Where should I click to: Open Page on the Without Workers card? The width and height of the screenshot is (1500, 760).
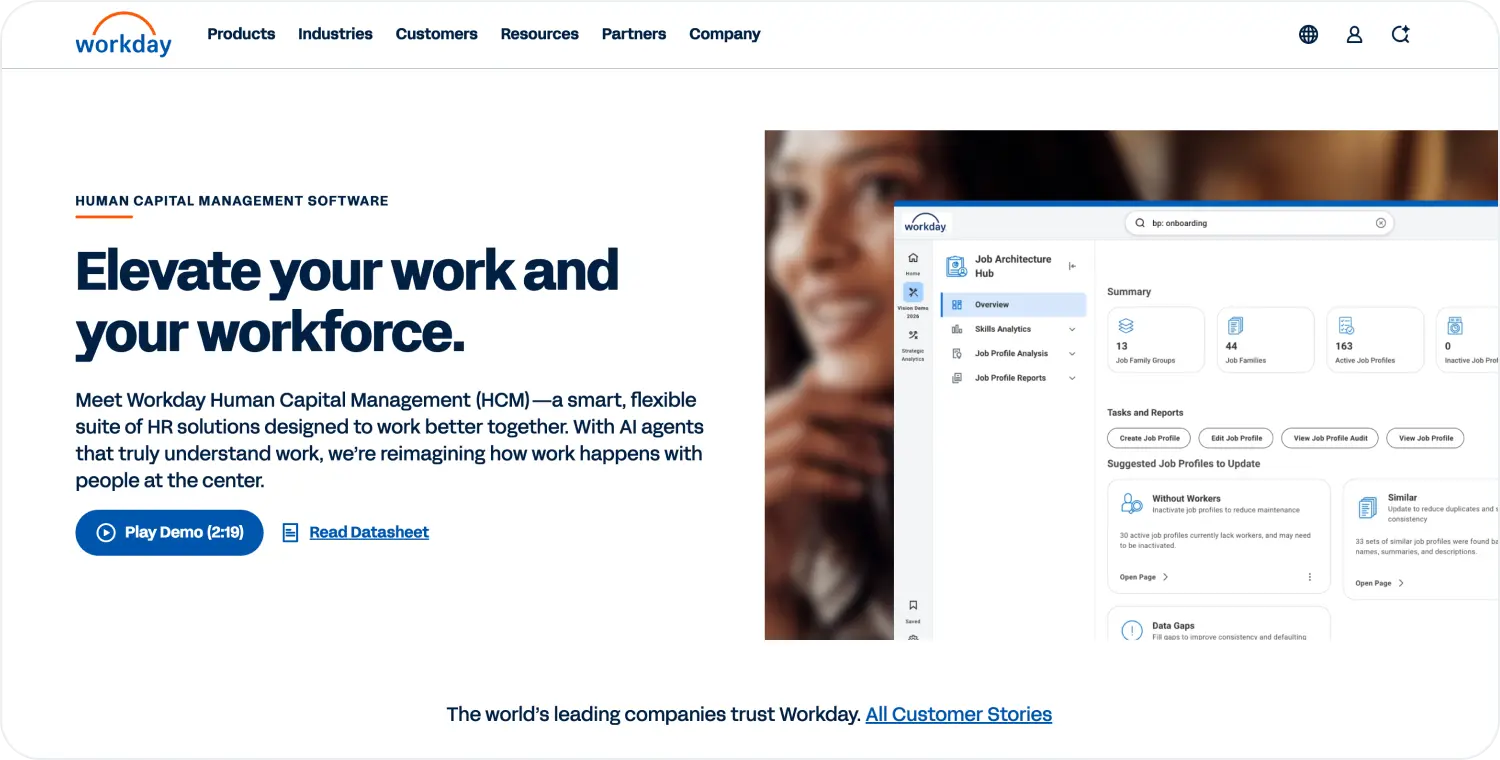point(1144,577)
